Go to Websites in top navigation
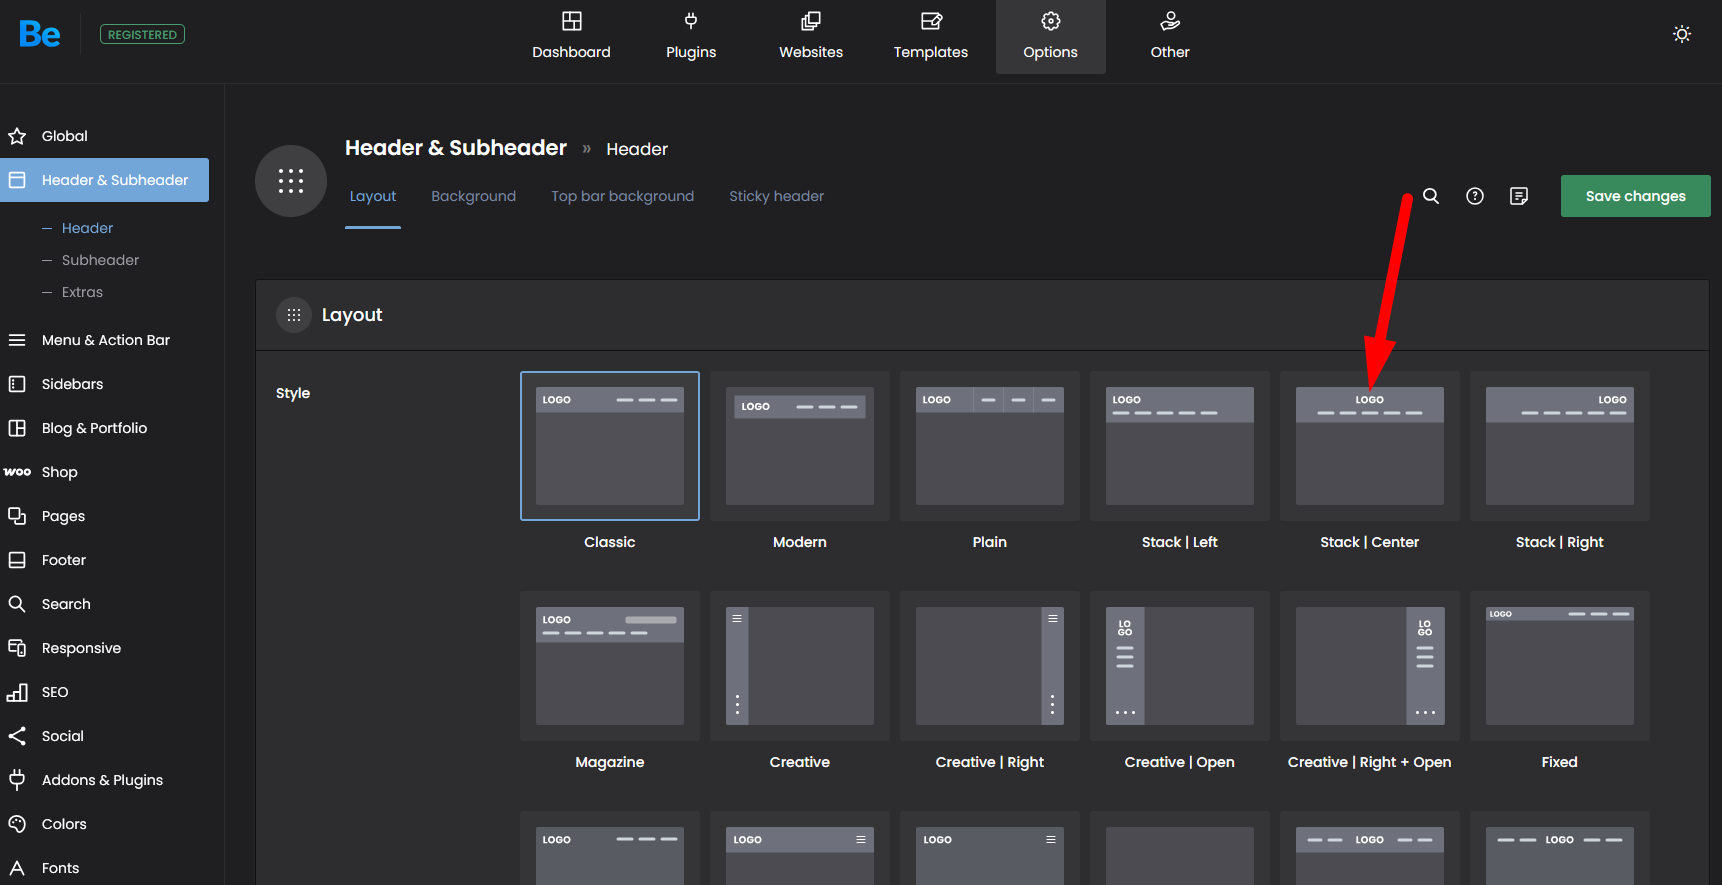 click(x=811, y=36)
